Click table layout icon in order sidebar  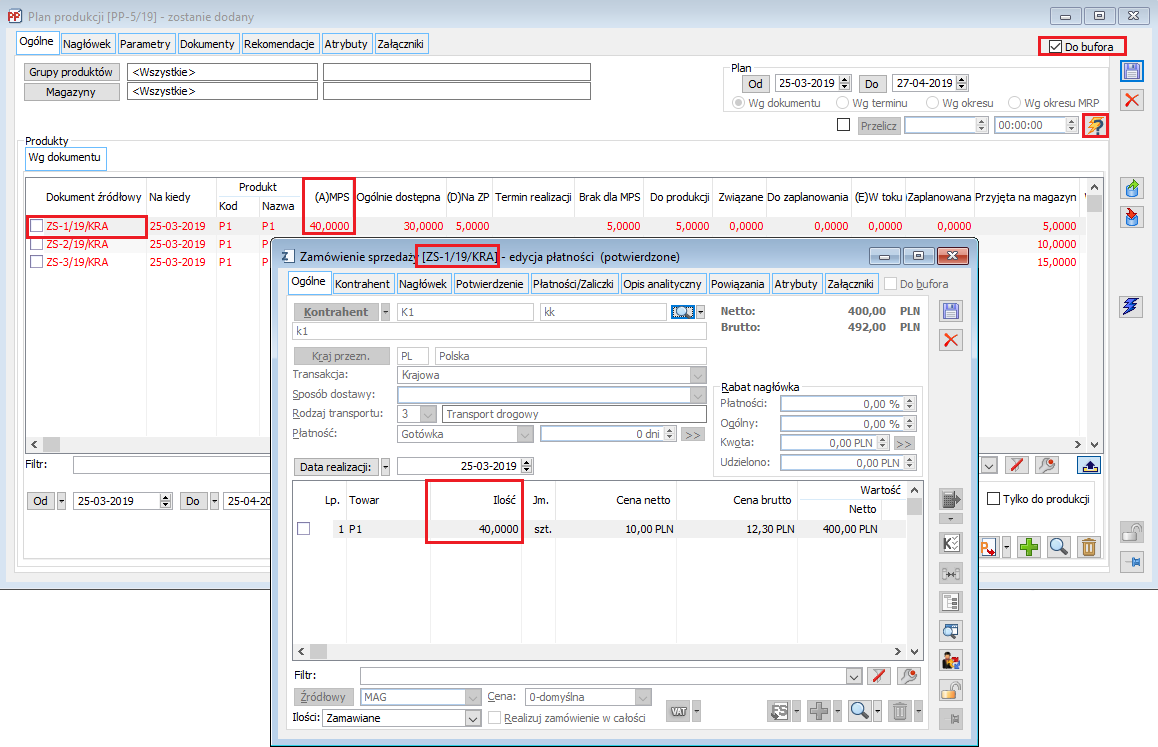click(950, 602)
